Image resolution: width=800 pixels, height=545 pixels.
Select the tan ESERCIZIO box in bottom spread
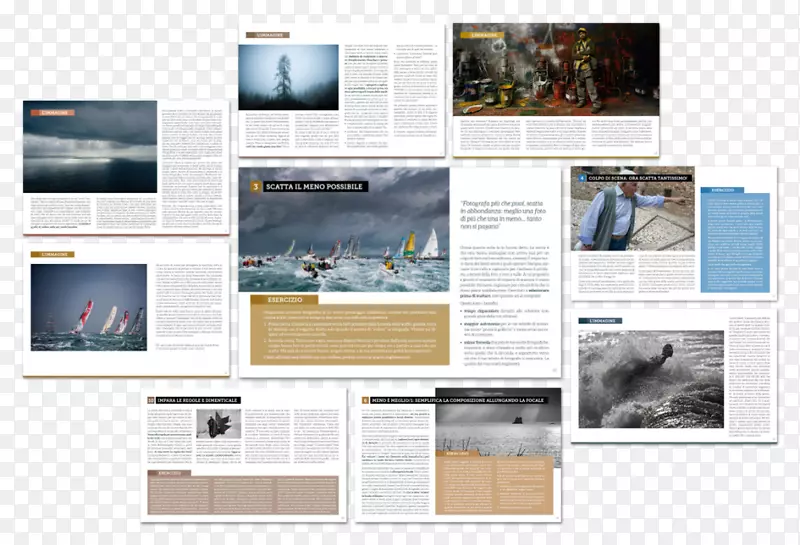[x=494, y=482]
